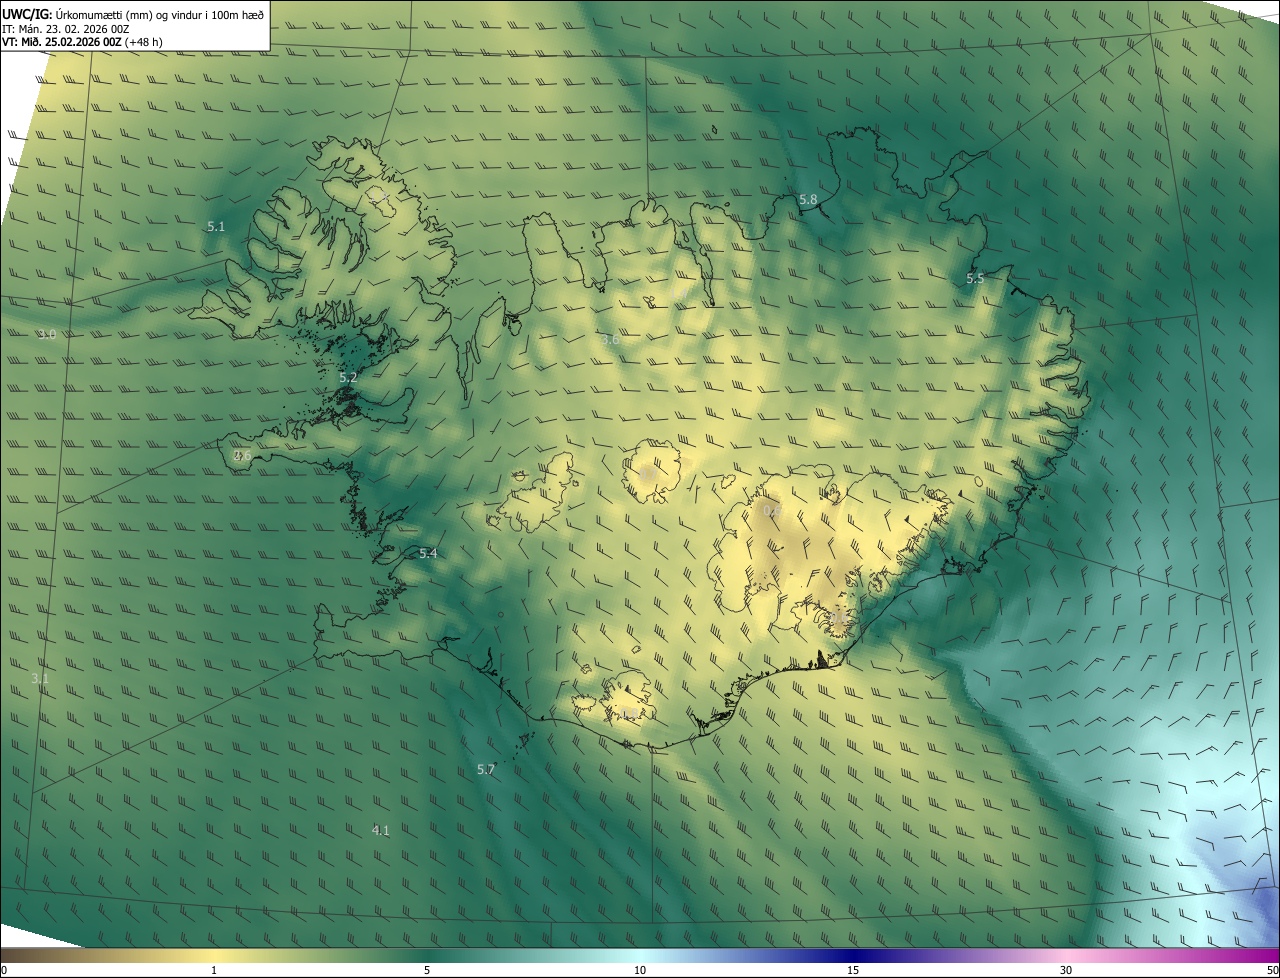Click the 3.0 value label on map
Viewport: 1280px width, 978px height.
click(x=47, y=334)
